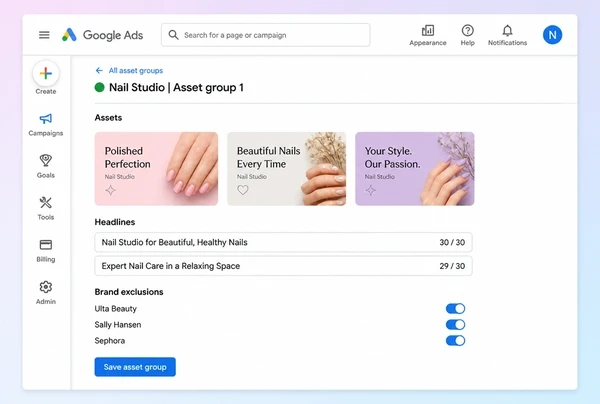Open Billing in sidebar
600x404 pixels.
tap(46, 251)
